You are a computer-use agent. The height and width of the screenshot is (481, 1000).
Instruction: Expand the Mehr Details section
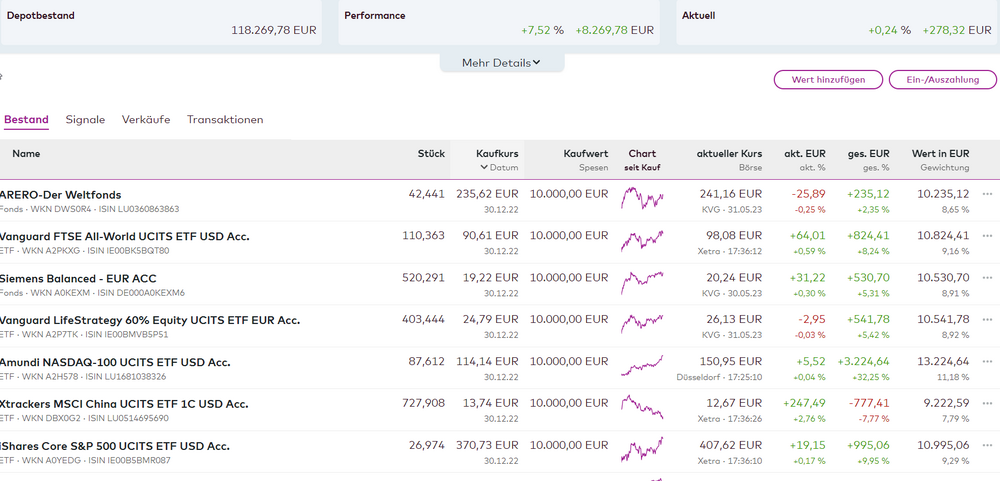click(x=501, y=63)
